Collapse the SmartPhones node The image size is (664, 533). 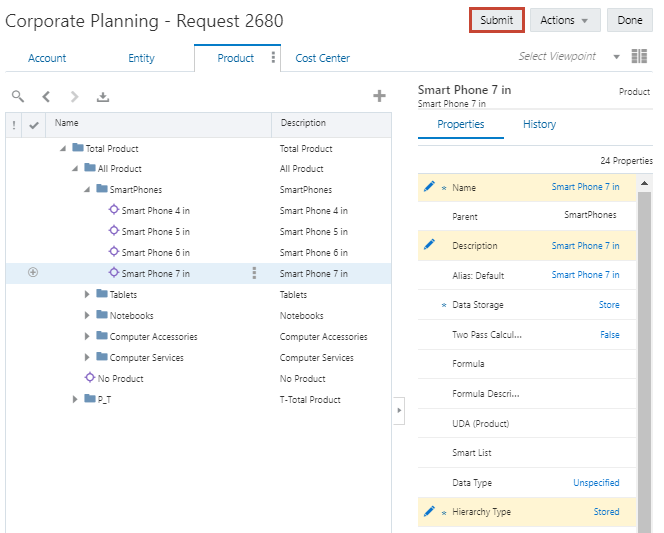click(87, 189)
